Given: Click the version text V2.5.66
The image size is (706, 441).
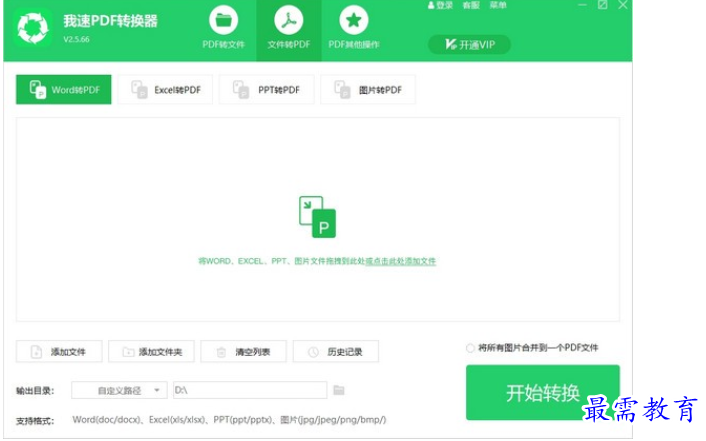Looking at the screenshot, I should (77, 39).
